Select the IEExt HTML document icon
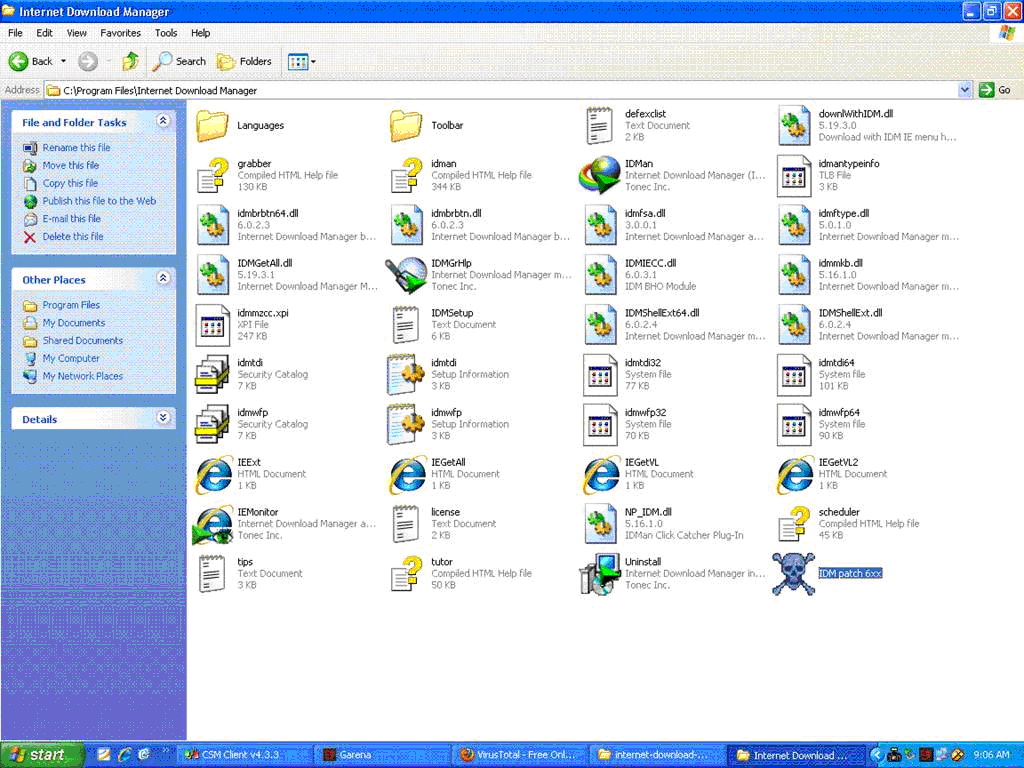 point(213,474)
